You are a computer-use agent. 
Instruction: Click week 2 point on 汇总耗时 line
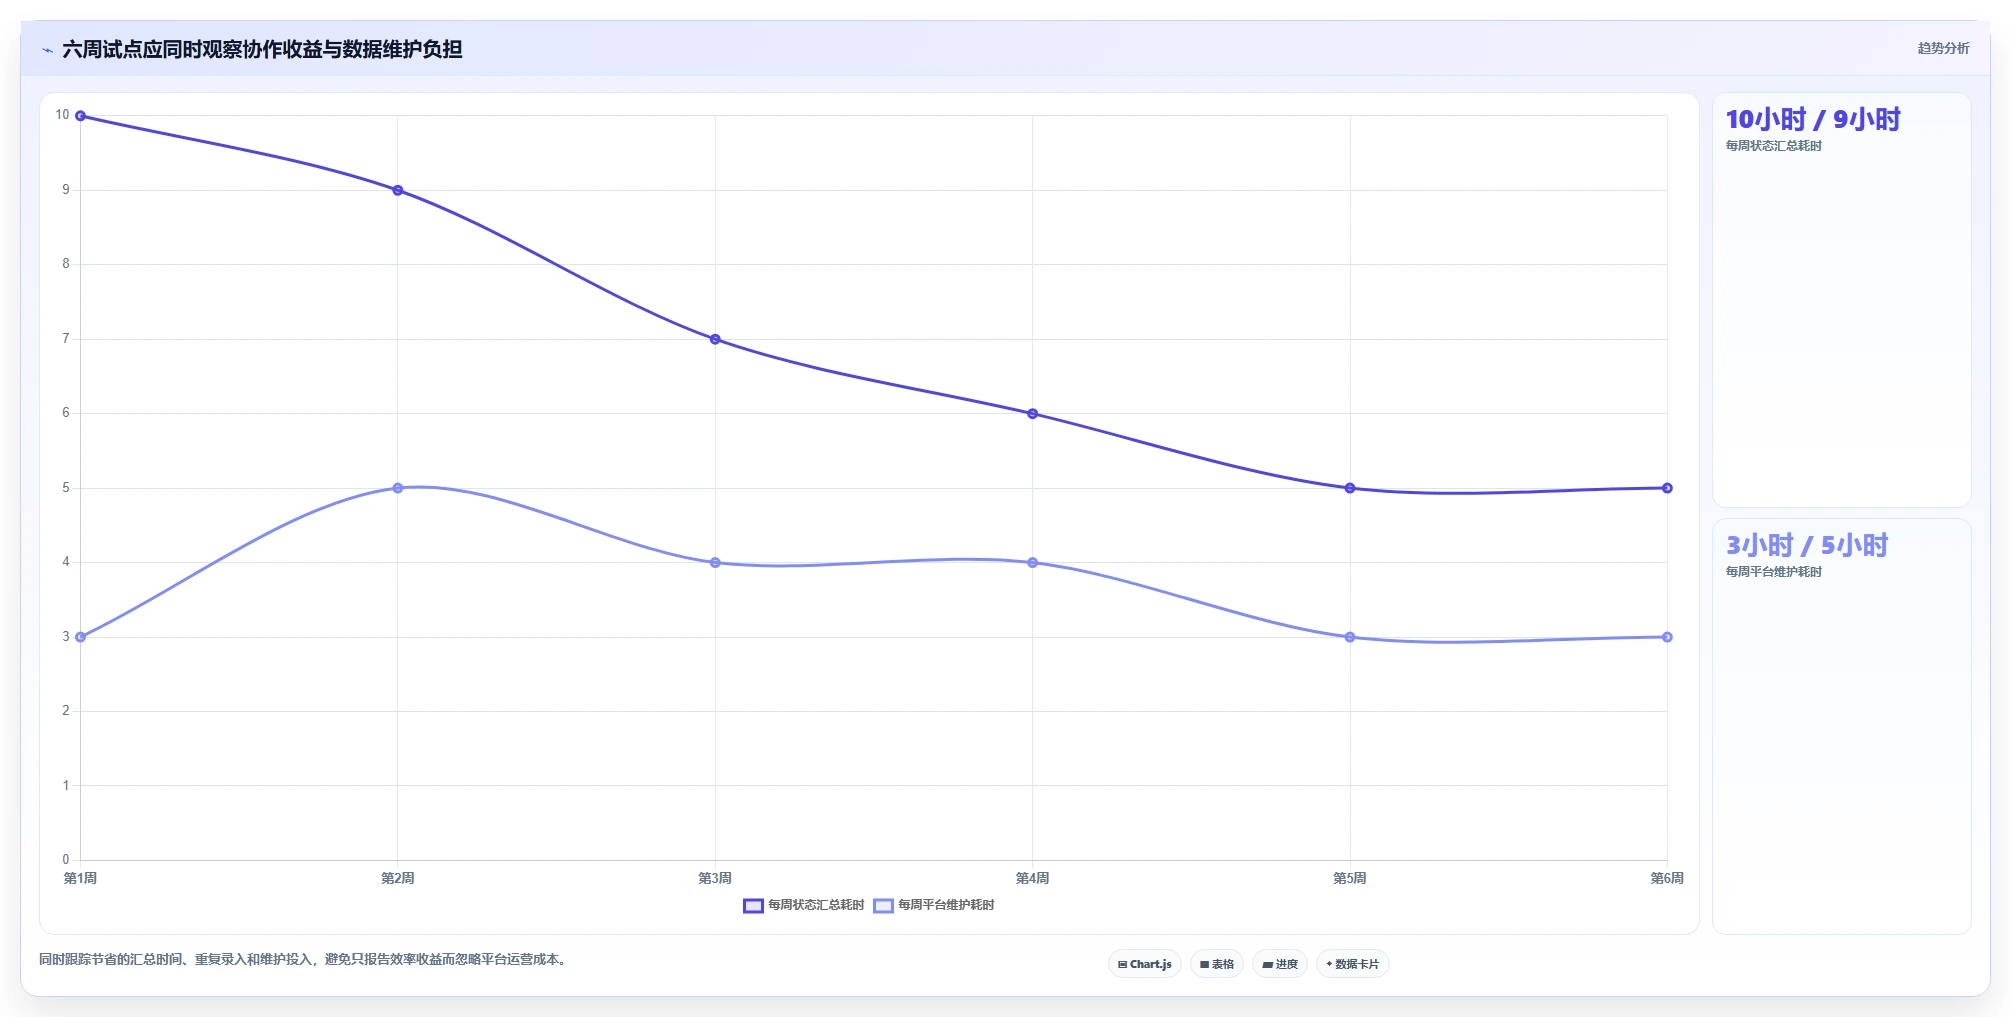pyautogui.click(x=398, y=190)
